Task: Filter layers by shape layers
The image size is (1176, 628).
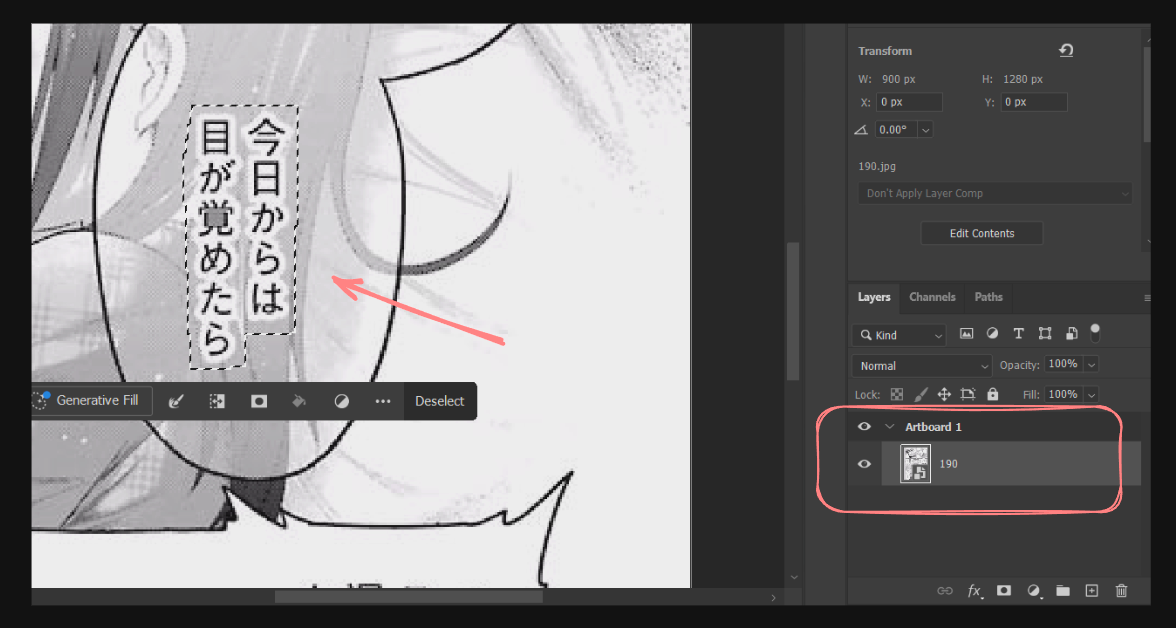Action: click(1044, 334)
